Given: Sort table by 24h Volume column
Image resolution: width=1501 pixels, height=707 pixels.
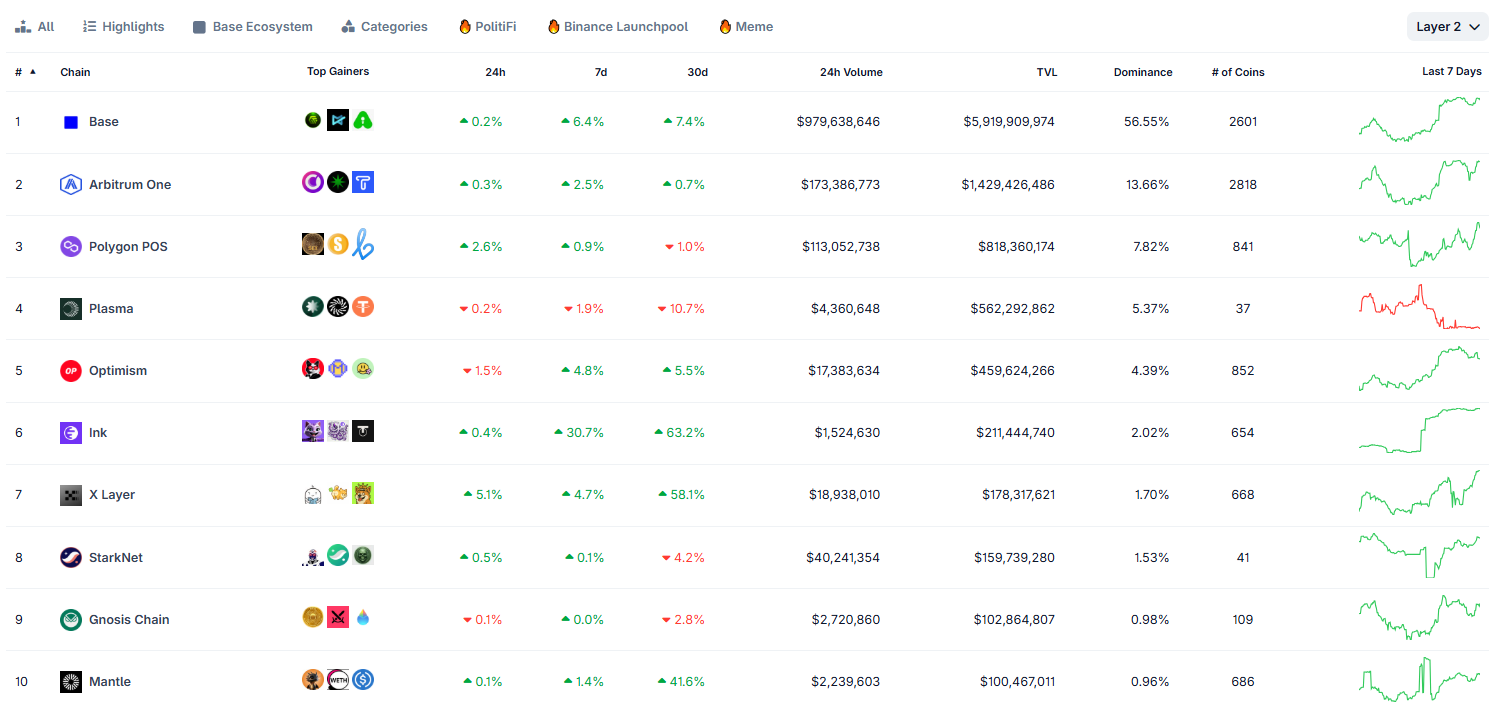Looking at the screenshot, I should 851,72.
